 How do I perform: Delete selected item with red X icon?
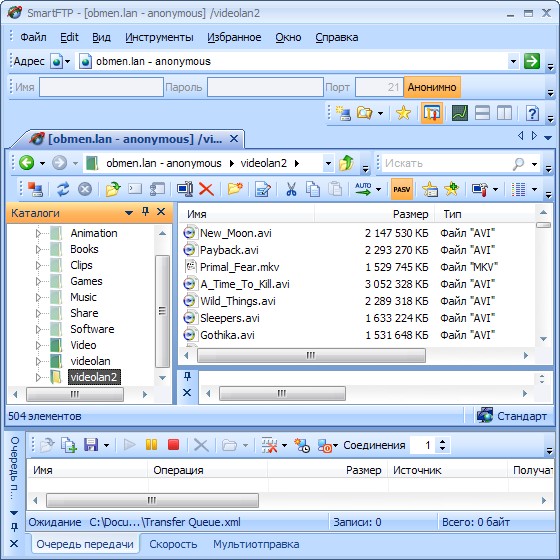(206, 189)
